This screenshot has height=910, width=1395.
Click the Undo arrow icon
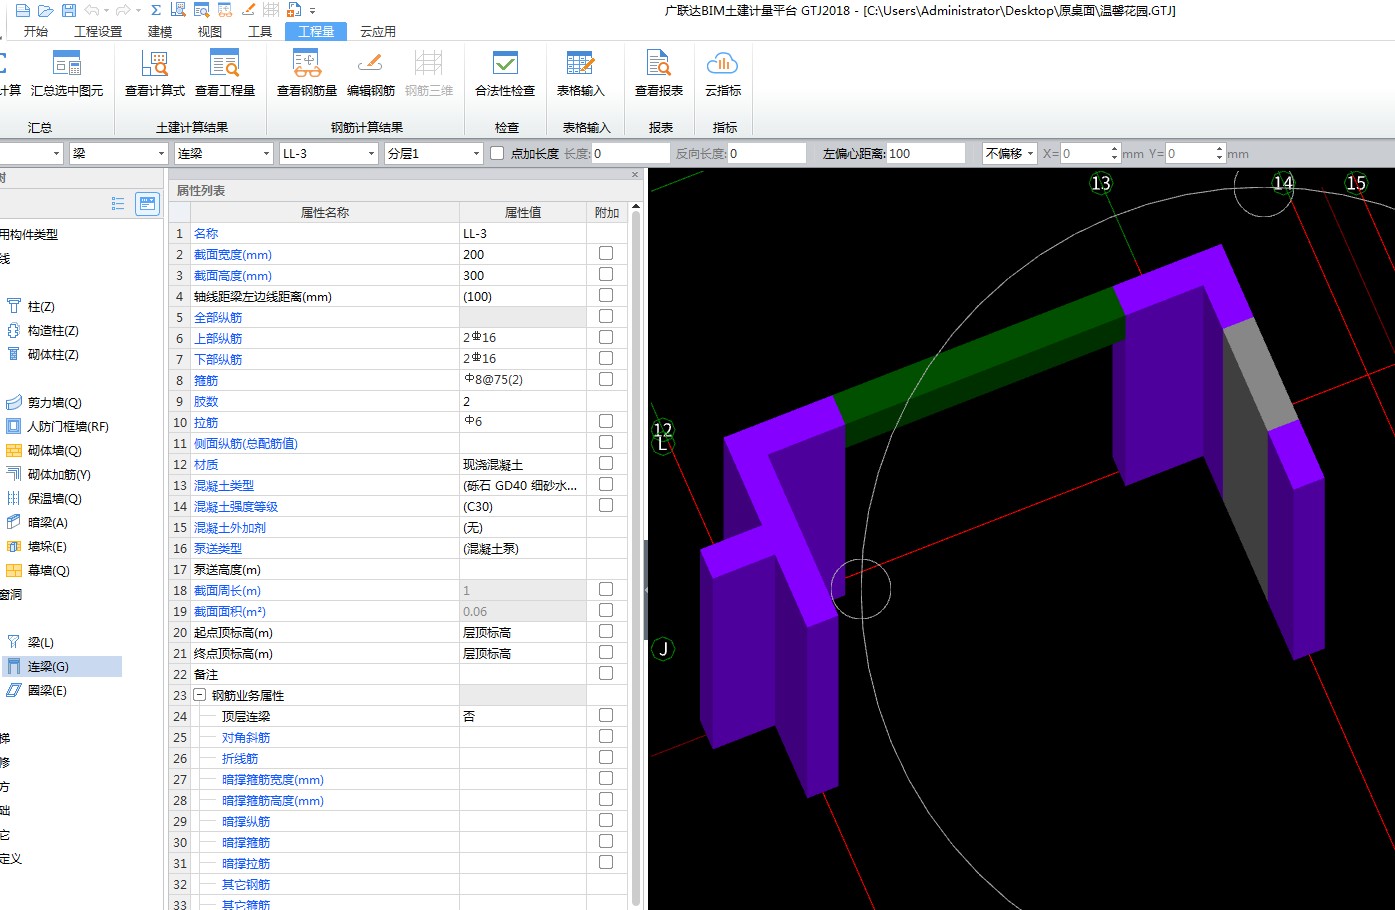click(x=91, y=10)
